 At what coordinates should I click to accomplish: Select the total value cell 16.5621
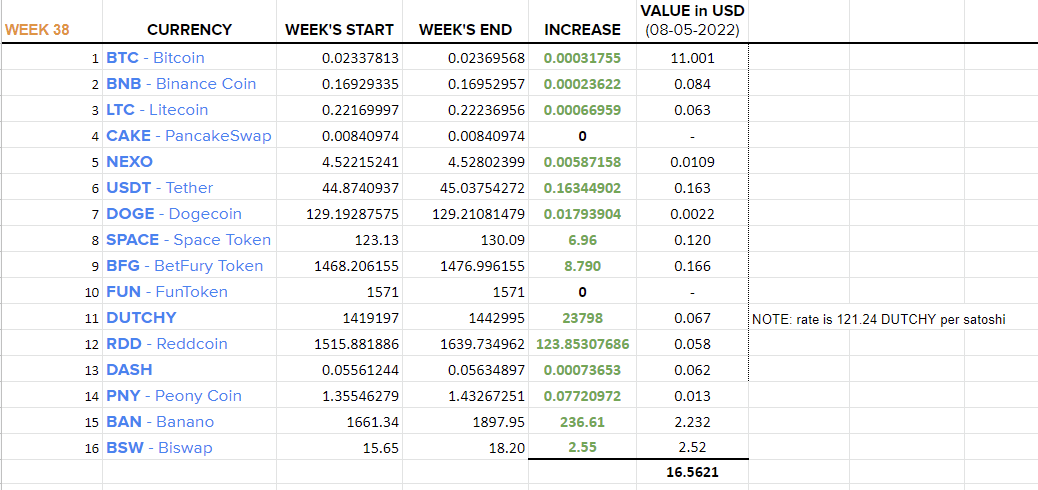coord(692,473)
